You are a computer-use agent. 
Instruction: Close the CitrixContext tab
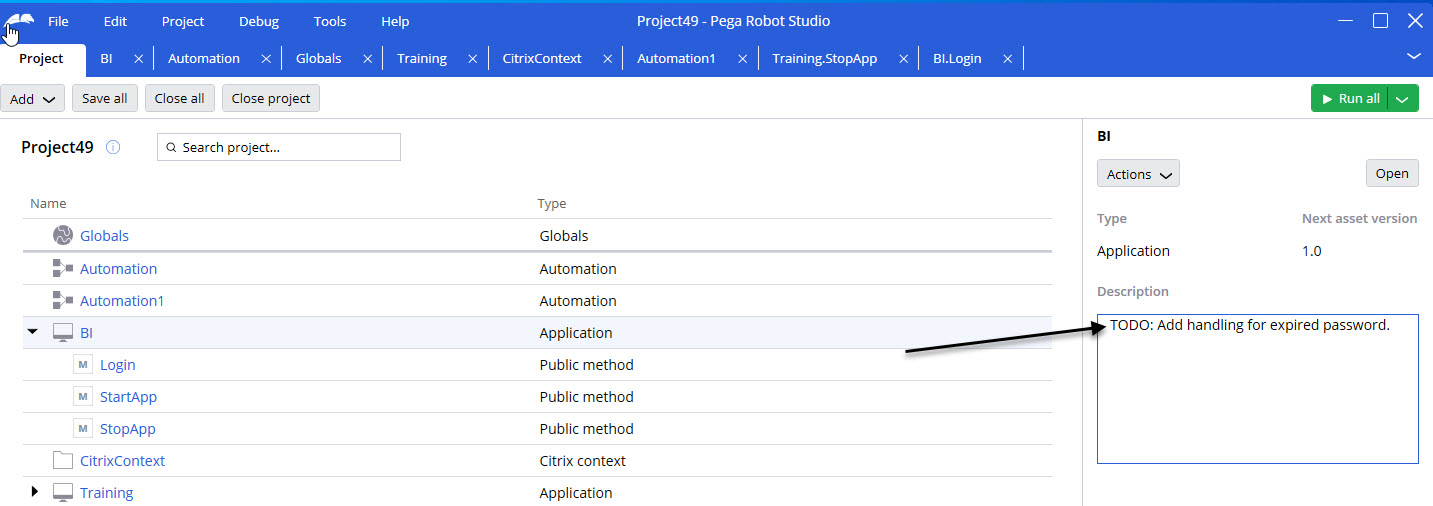[608, 59]
